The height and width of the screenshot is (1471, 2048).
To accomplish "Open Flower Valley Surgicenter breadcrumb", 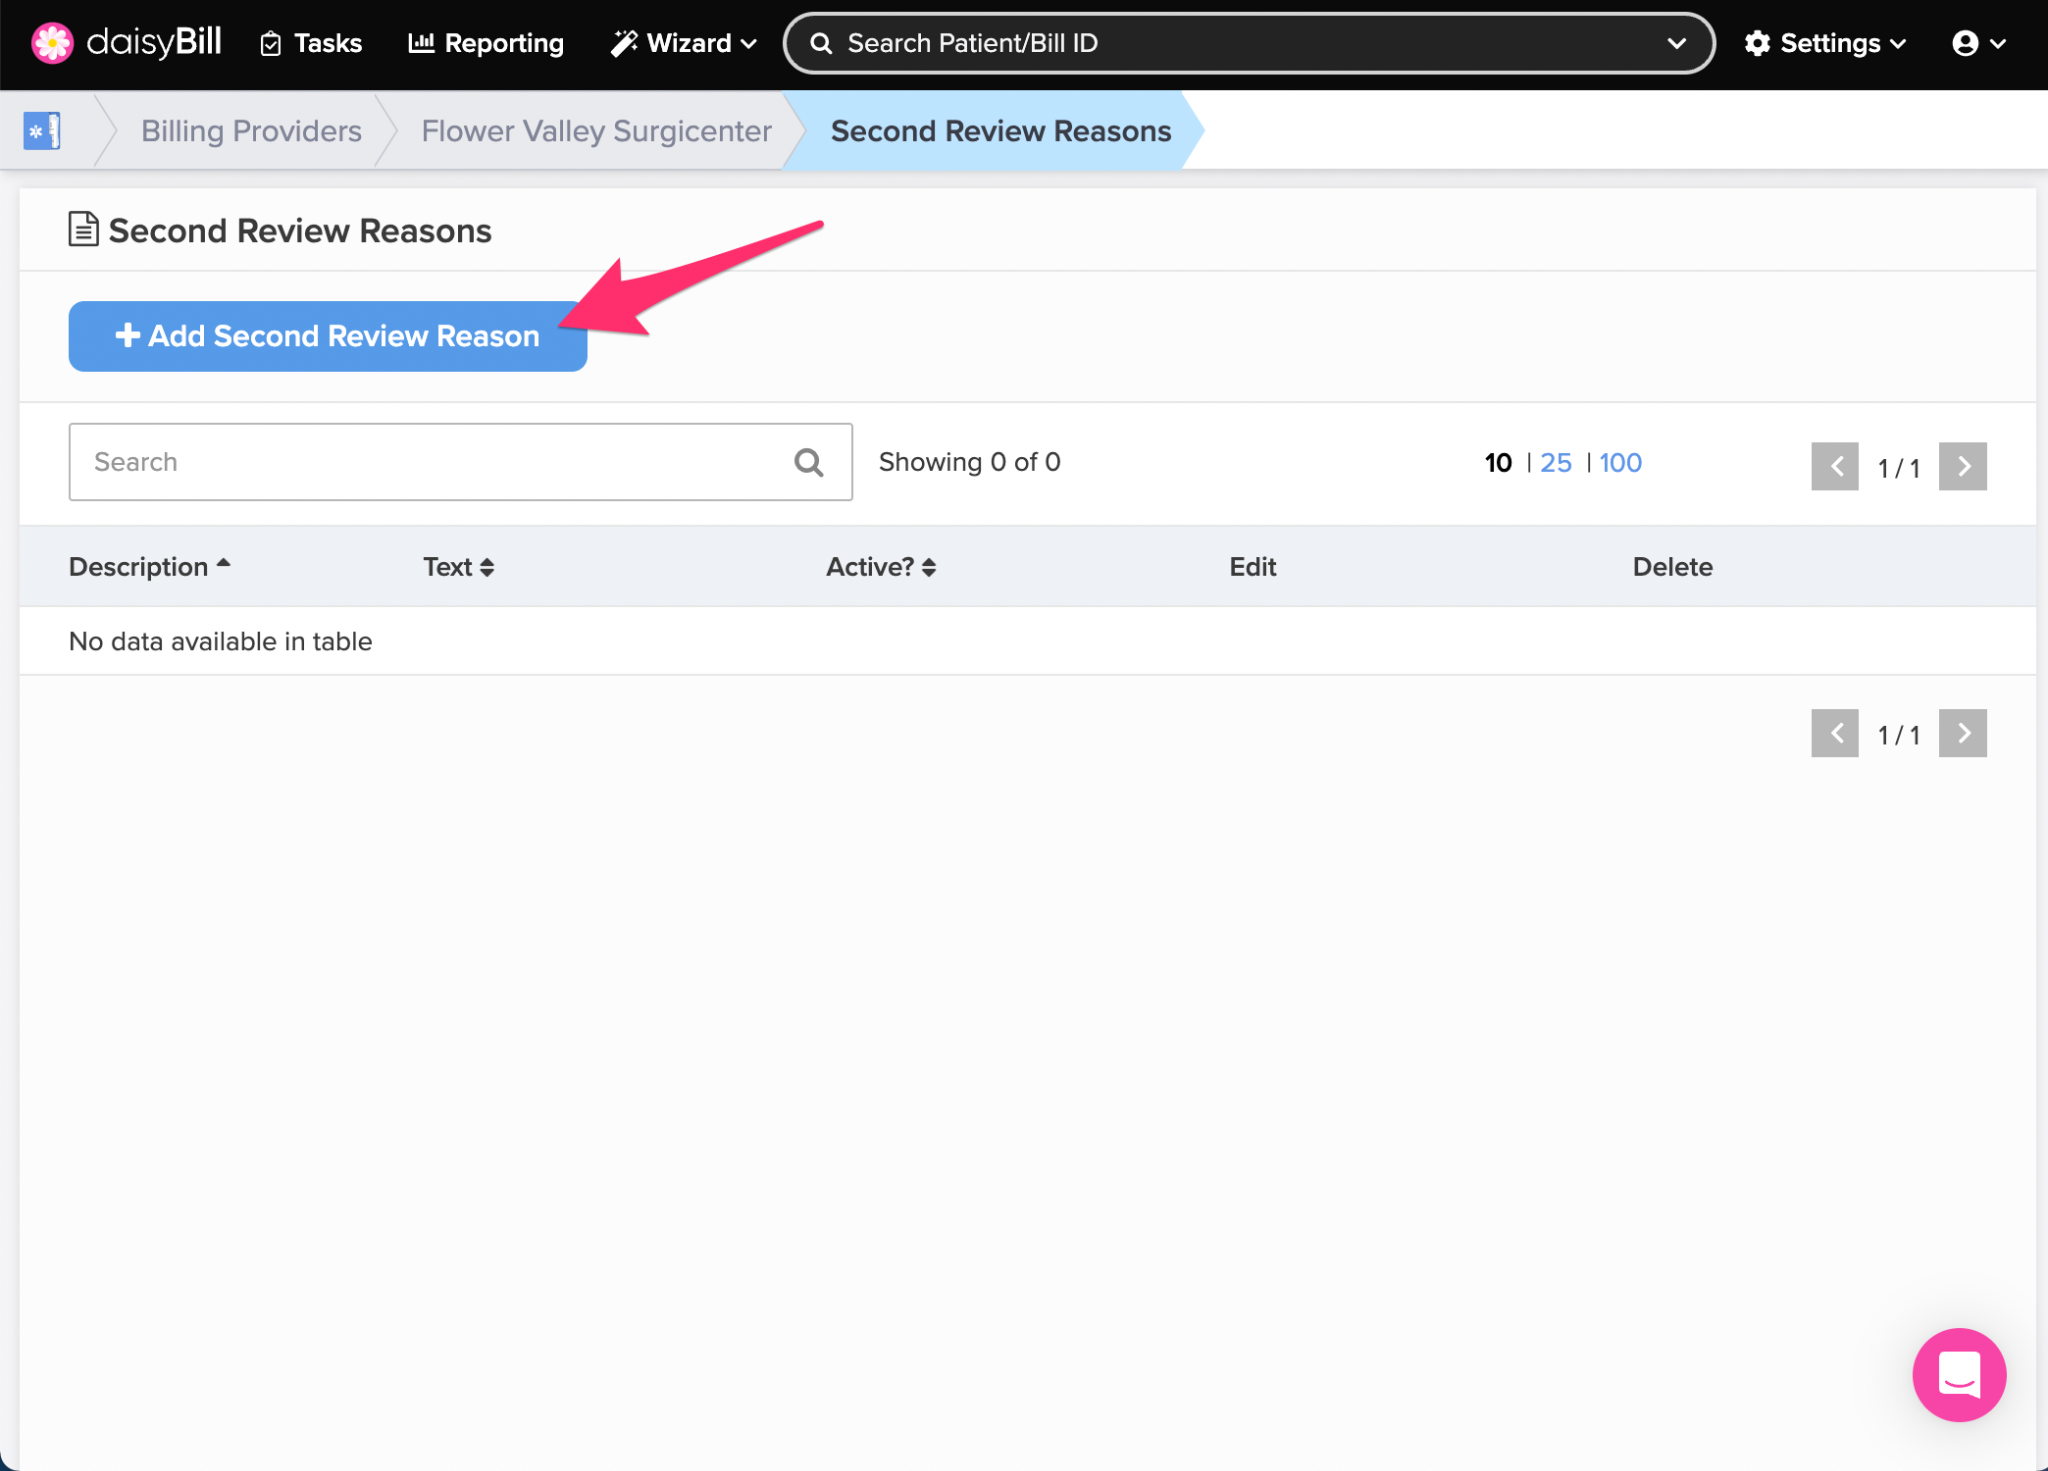I will [596, 131].
